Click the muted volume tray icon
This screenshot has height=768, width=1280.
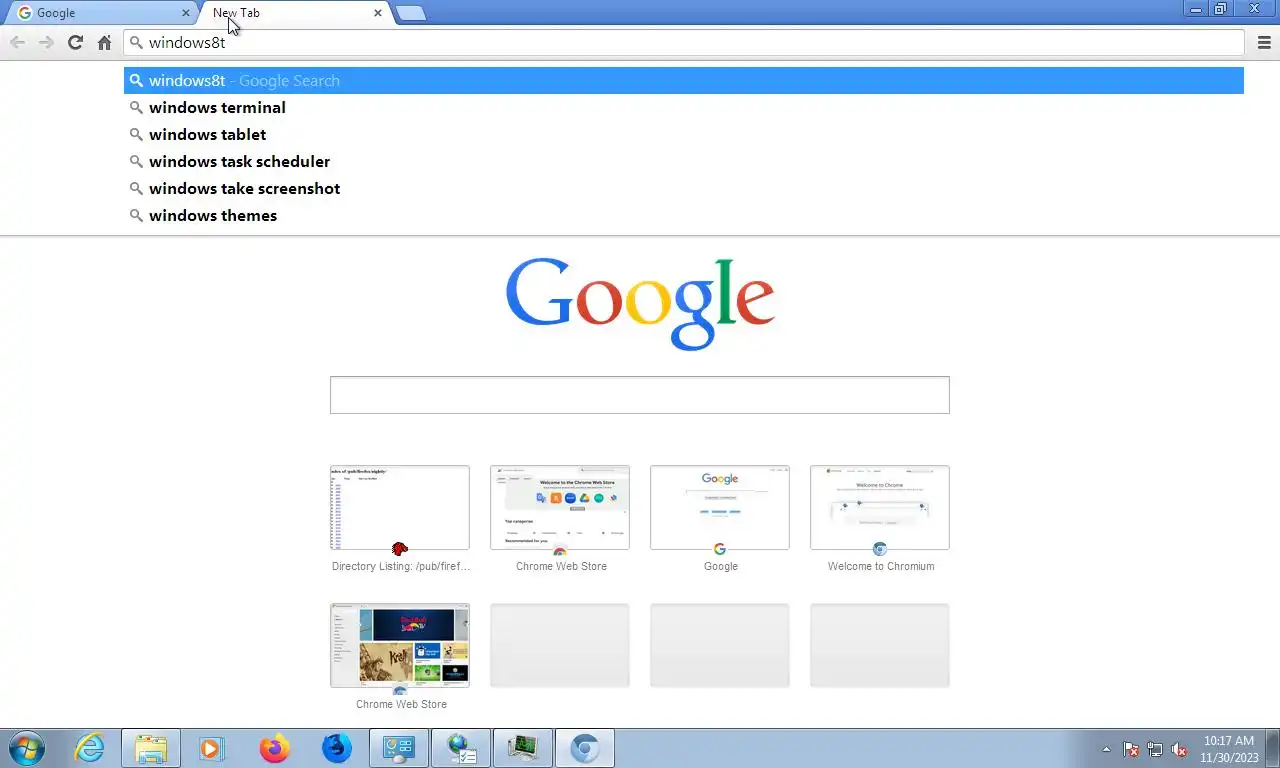[x=1179, y=749]
